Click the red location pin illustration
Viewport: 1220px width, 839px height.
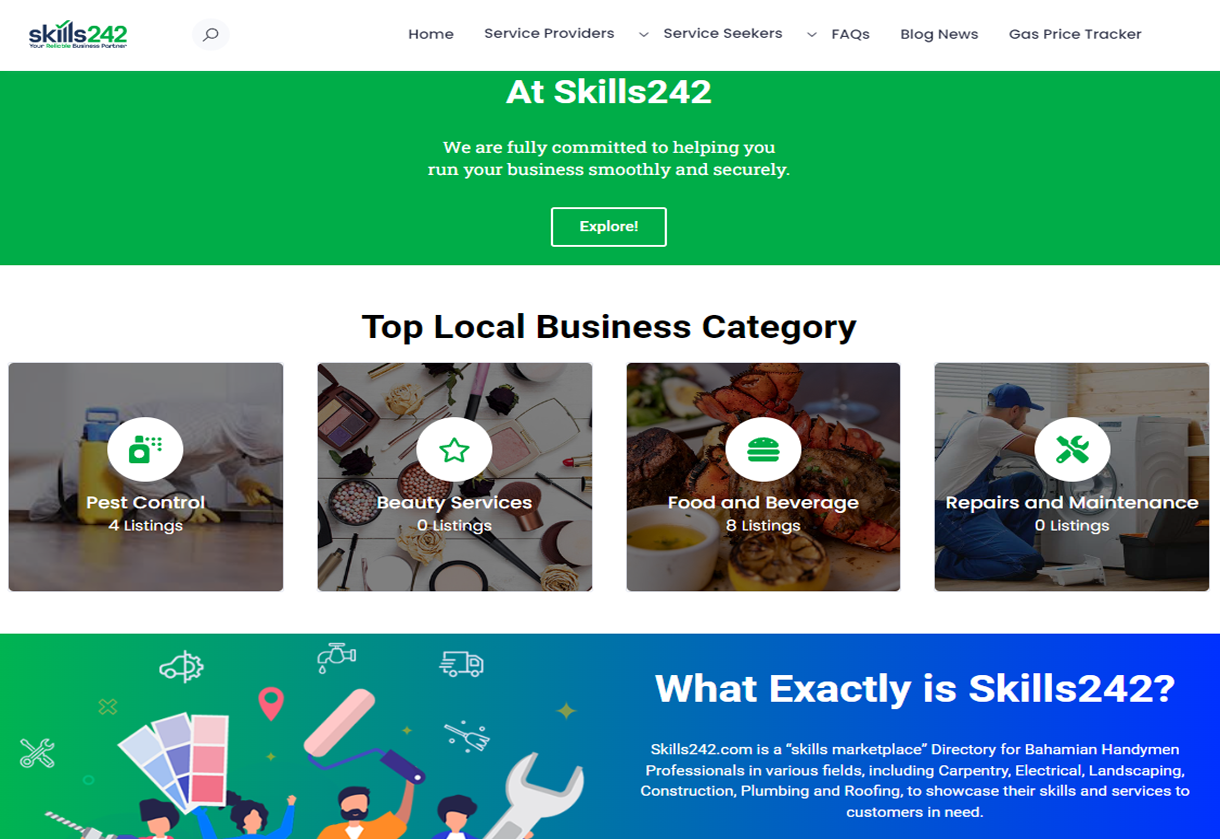pos(271,703)
